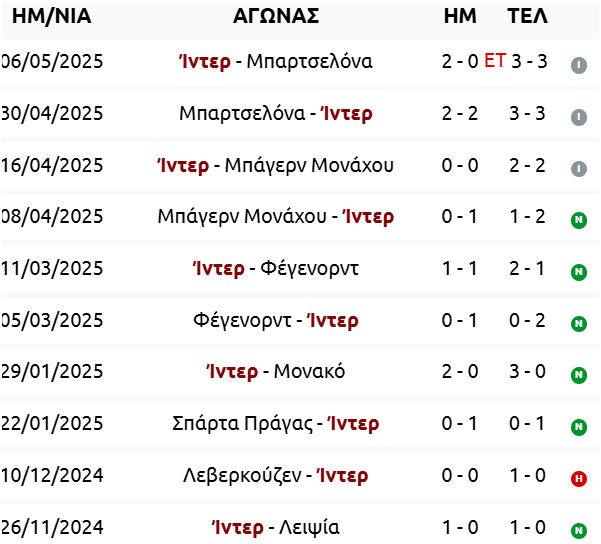Click the draw icon for 16/04/2025 match
The width and height of the screenshot is (601, 544).
579,169
